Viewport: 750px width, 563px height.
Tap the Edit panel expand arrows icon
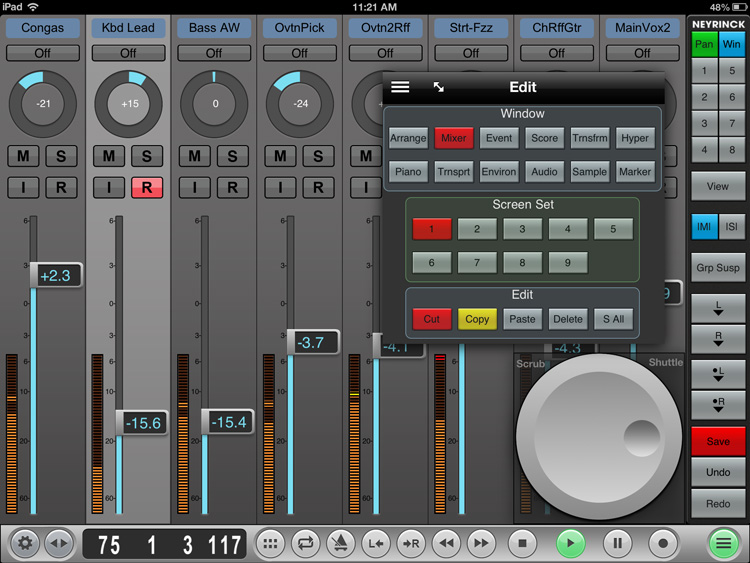point(439,87)
